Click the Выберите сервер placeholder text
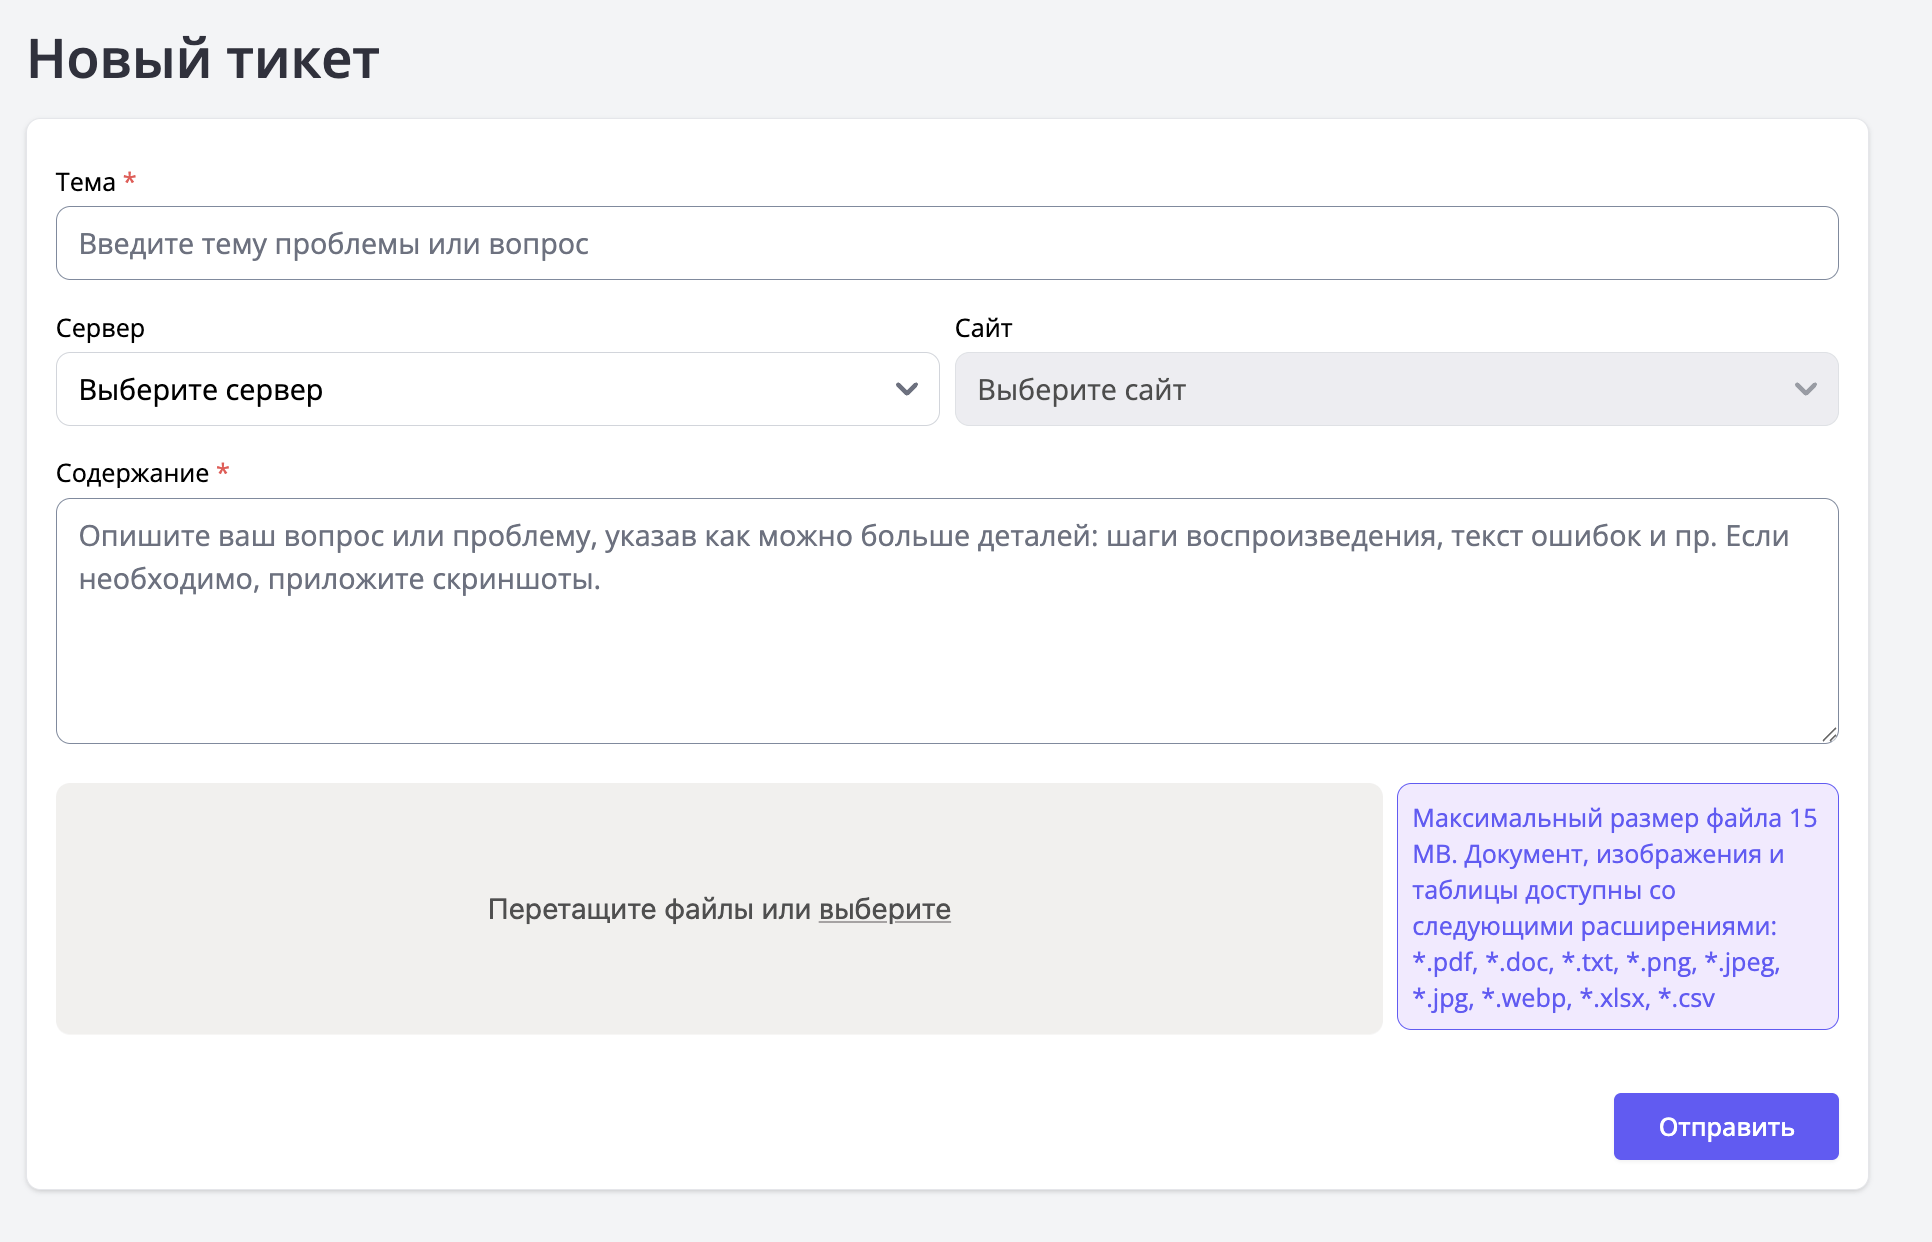The width and height of the screenshot is (1932, 1242). click(x=200, y=389)
